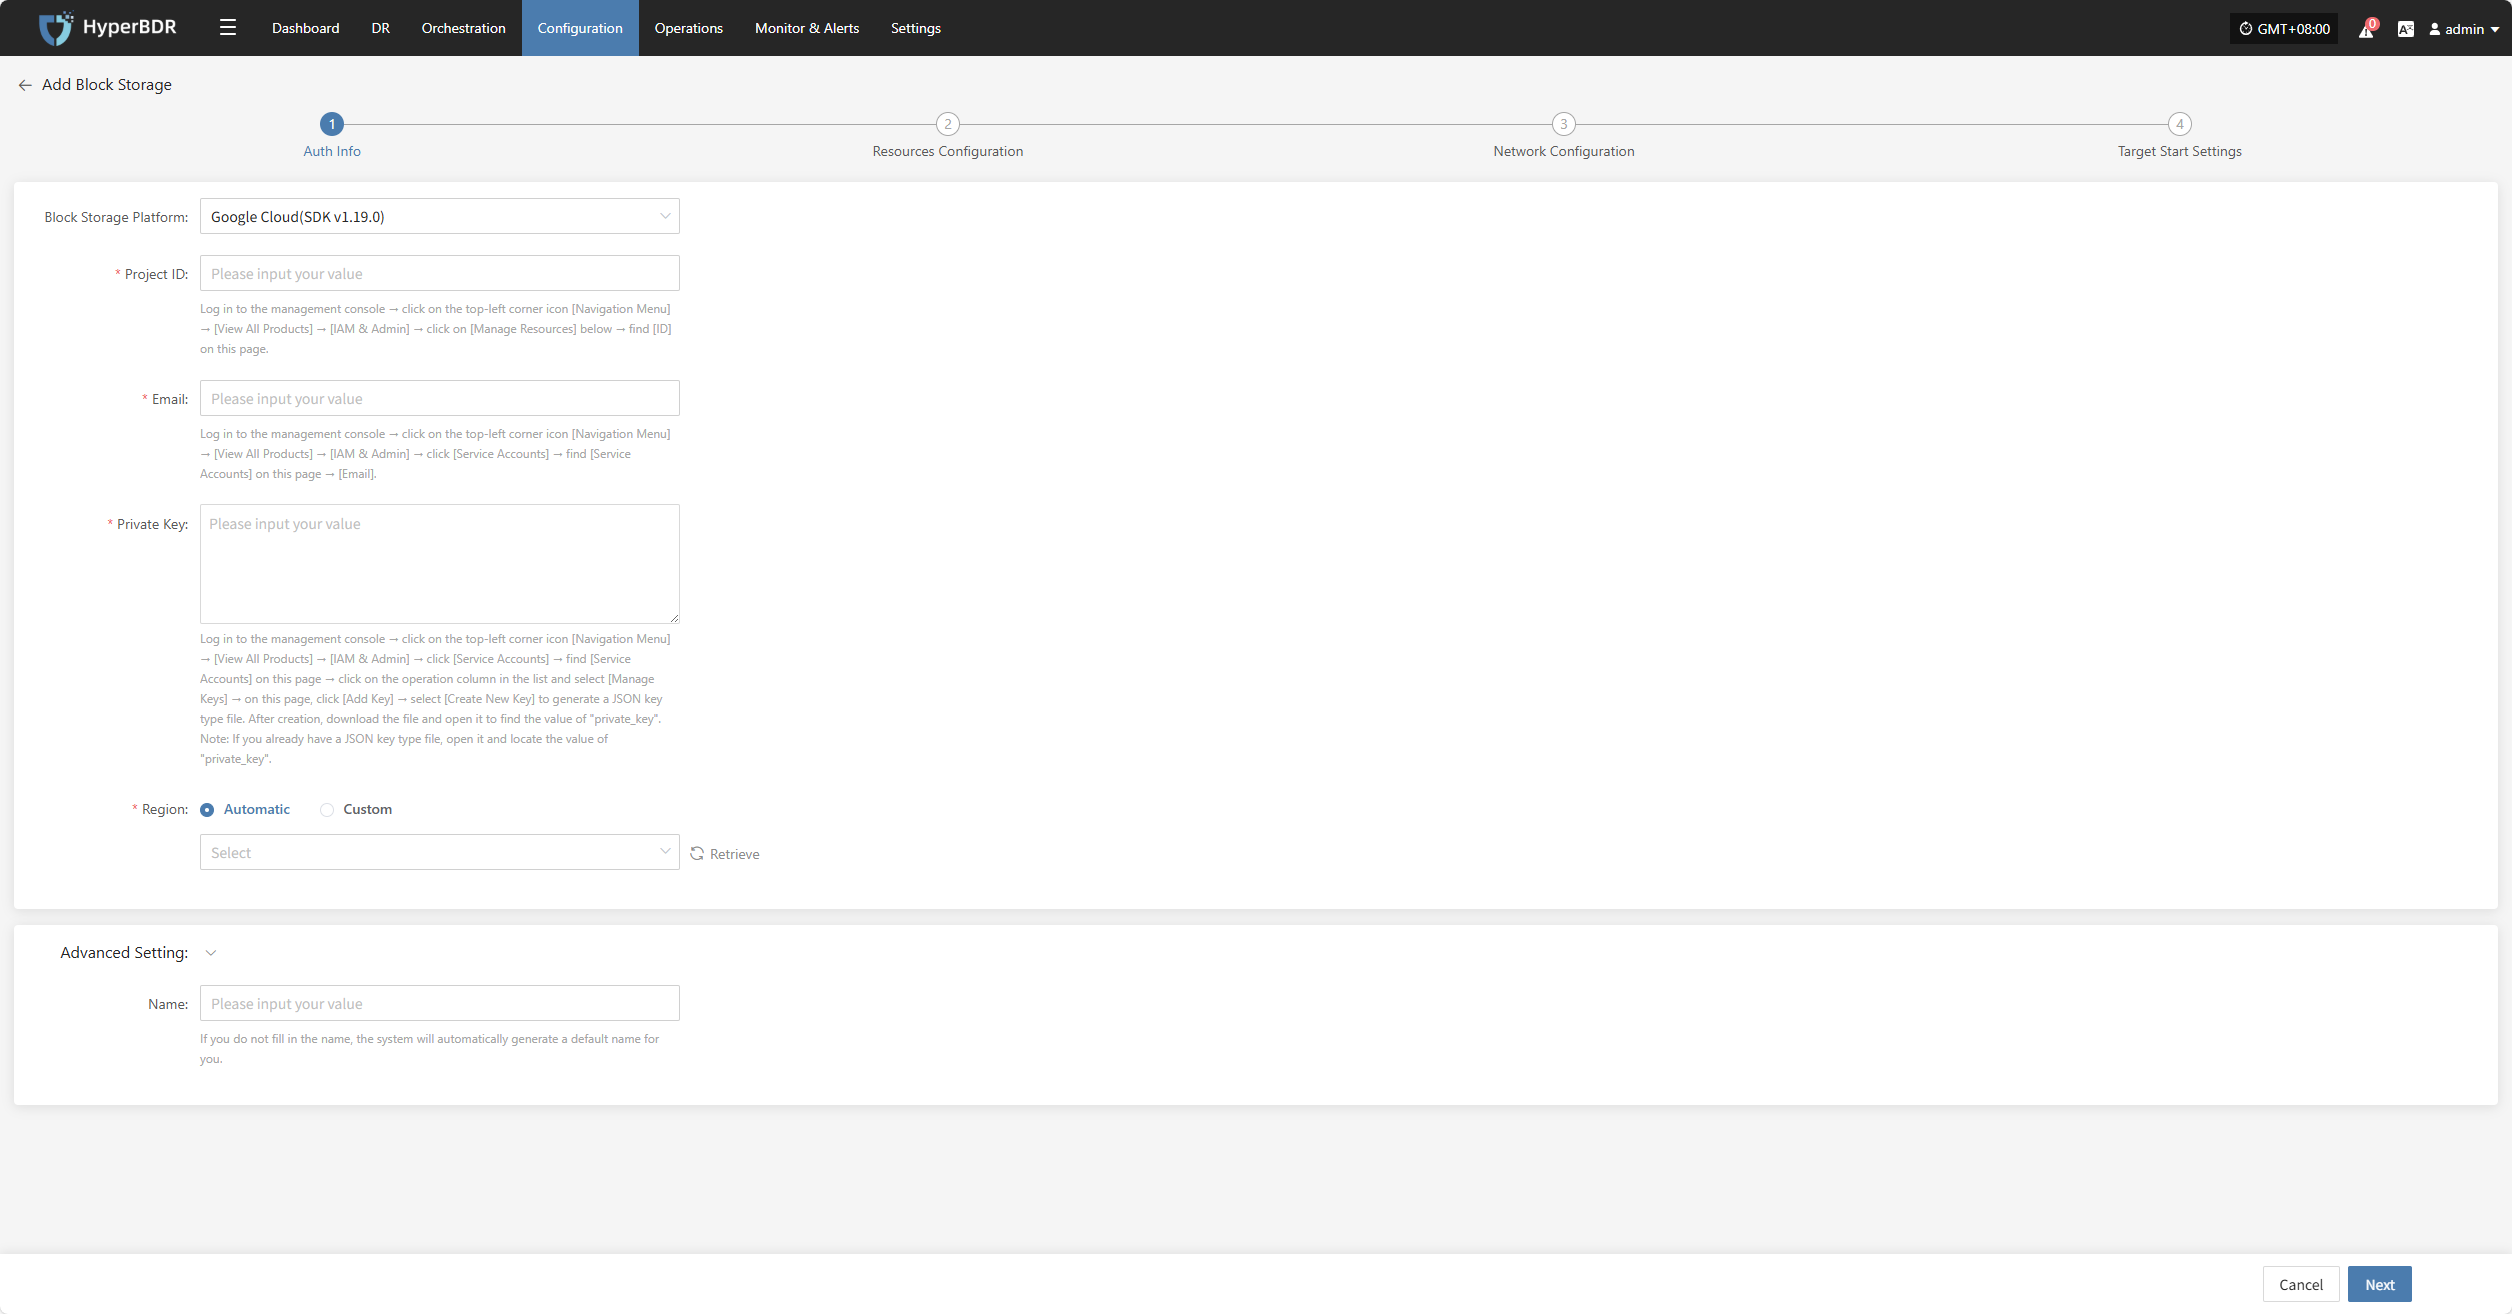The width and height of the screenshot is (2512, 1314).
Task: Click the Next button
Action: 2380,1284
